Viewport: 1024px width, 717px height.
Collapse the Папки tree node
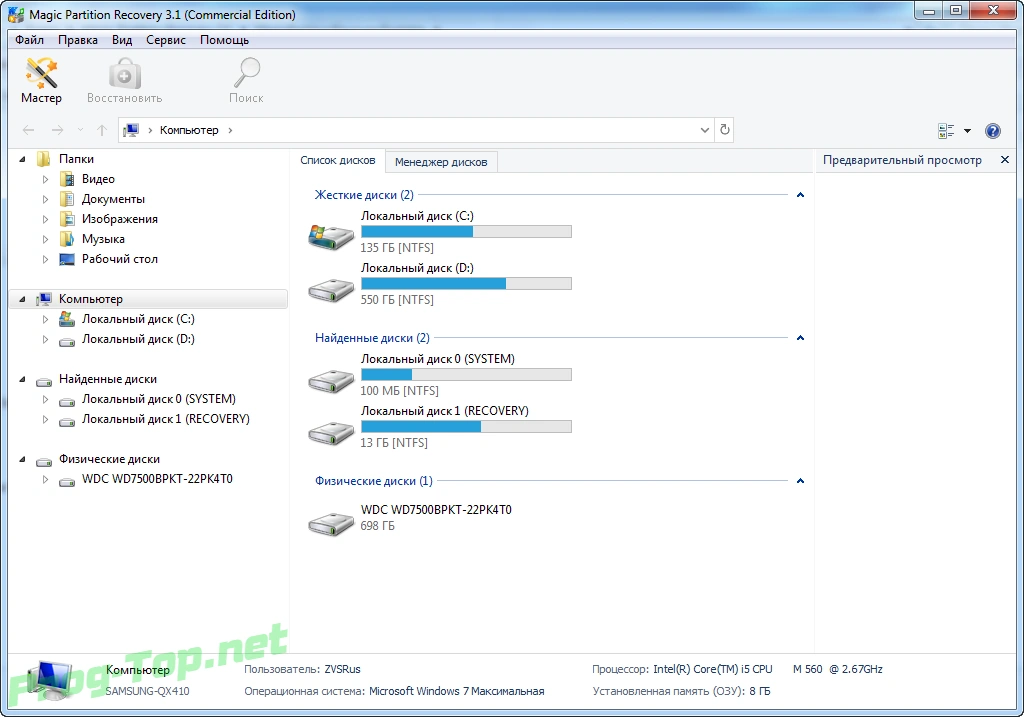tap(22, 159)
